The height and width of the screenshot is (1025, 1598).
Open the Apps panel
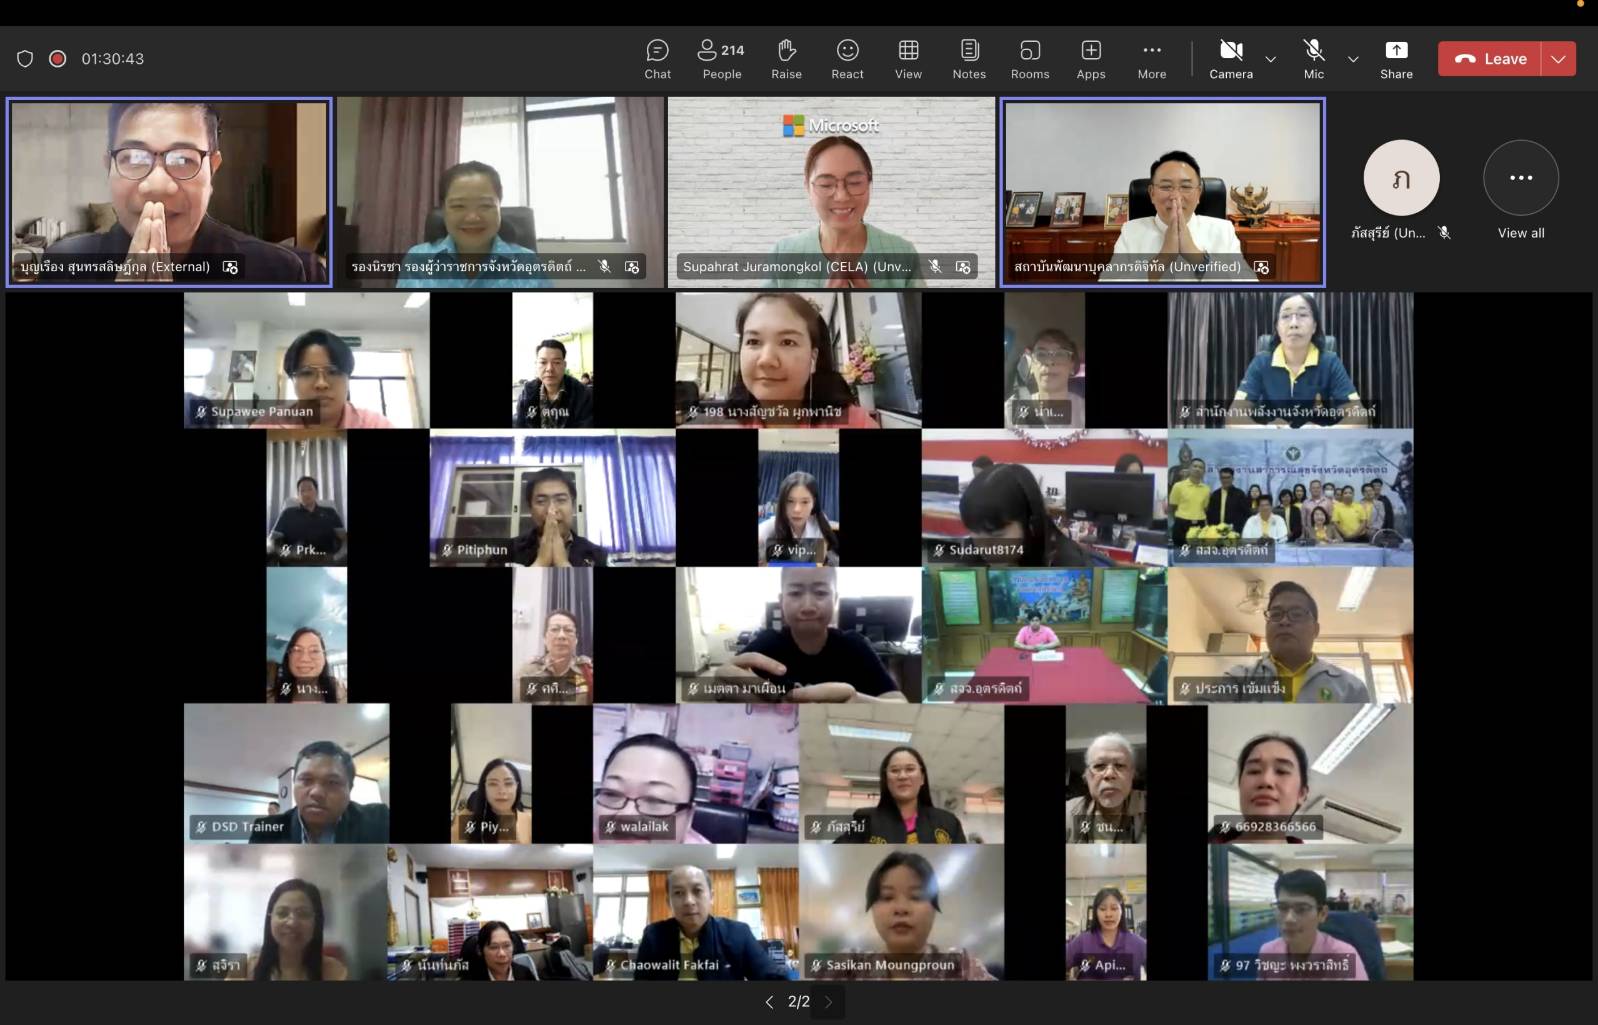coord(1090,59)
